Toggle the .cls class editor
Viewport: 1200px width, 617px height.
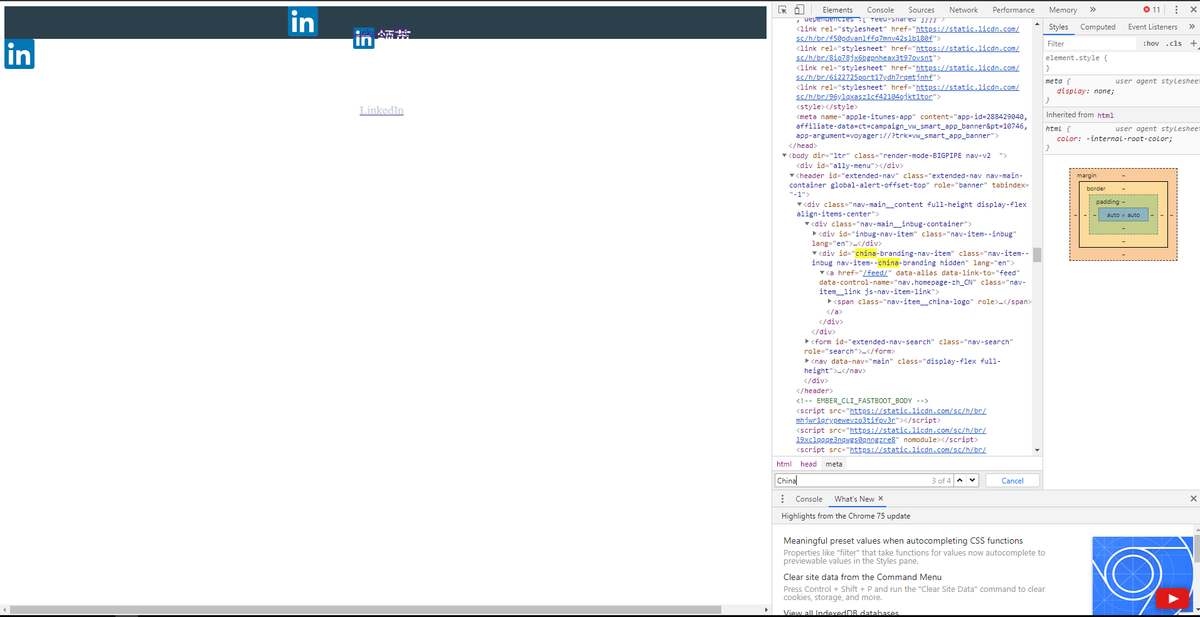coord(1174,44)
